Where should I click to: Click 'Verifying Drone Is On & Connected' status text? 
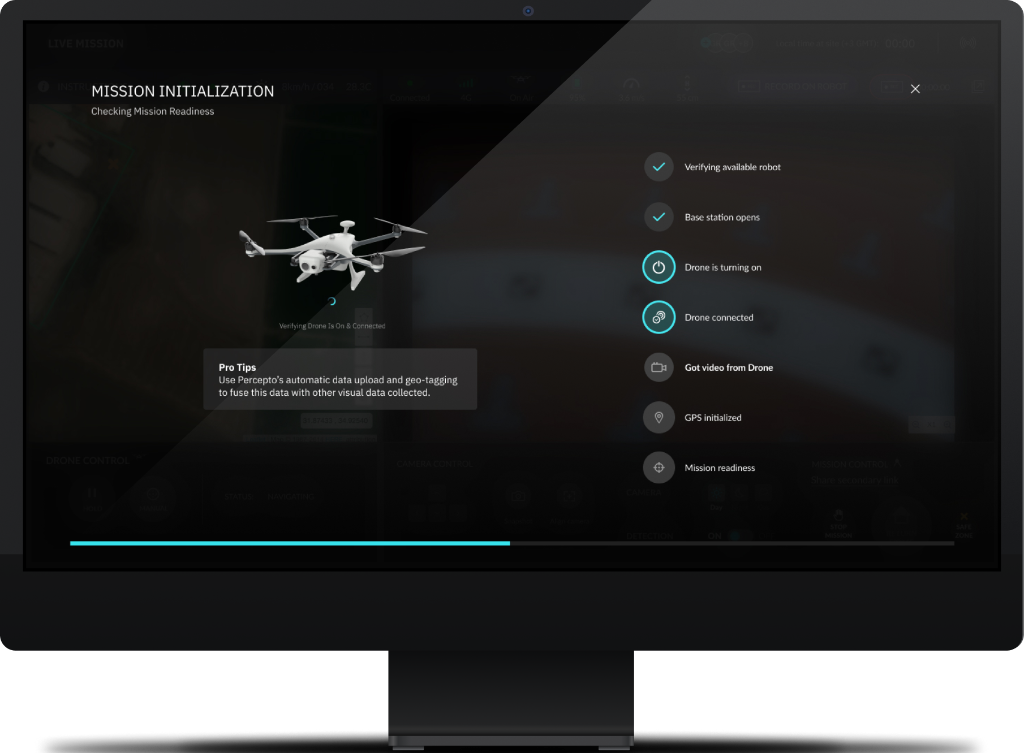332,326
